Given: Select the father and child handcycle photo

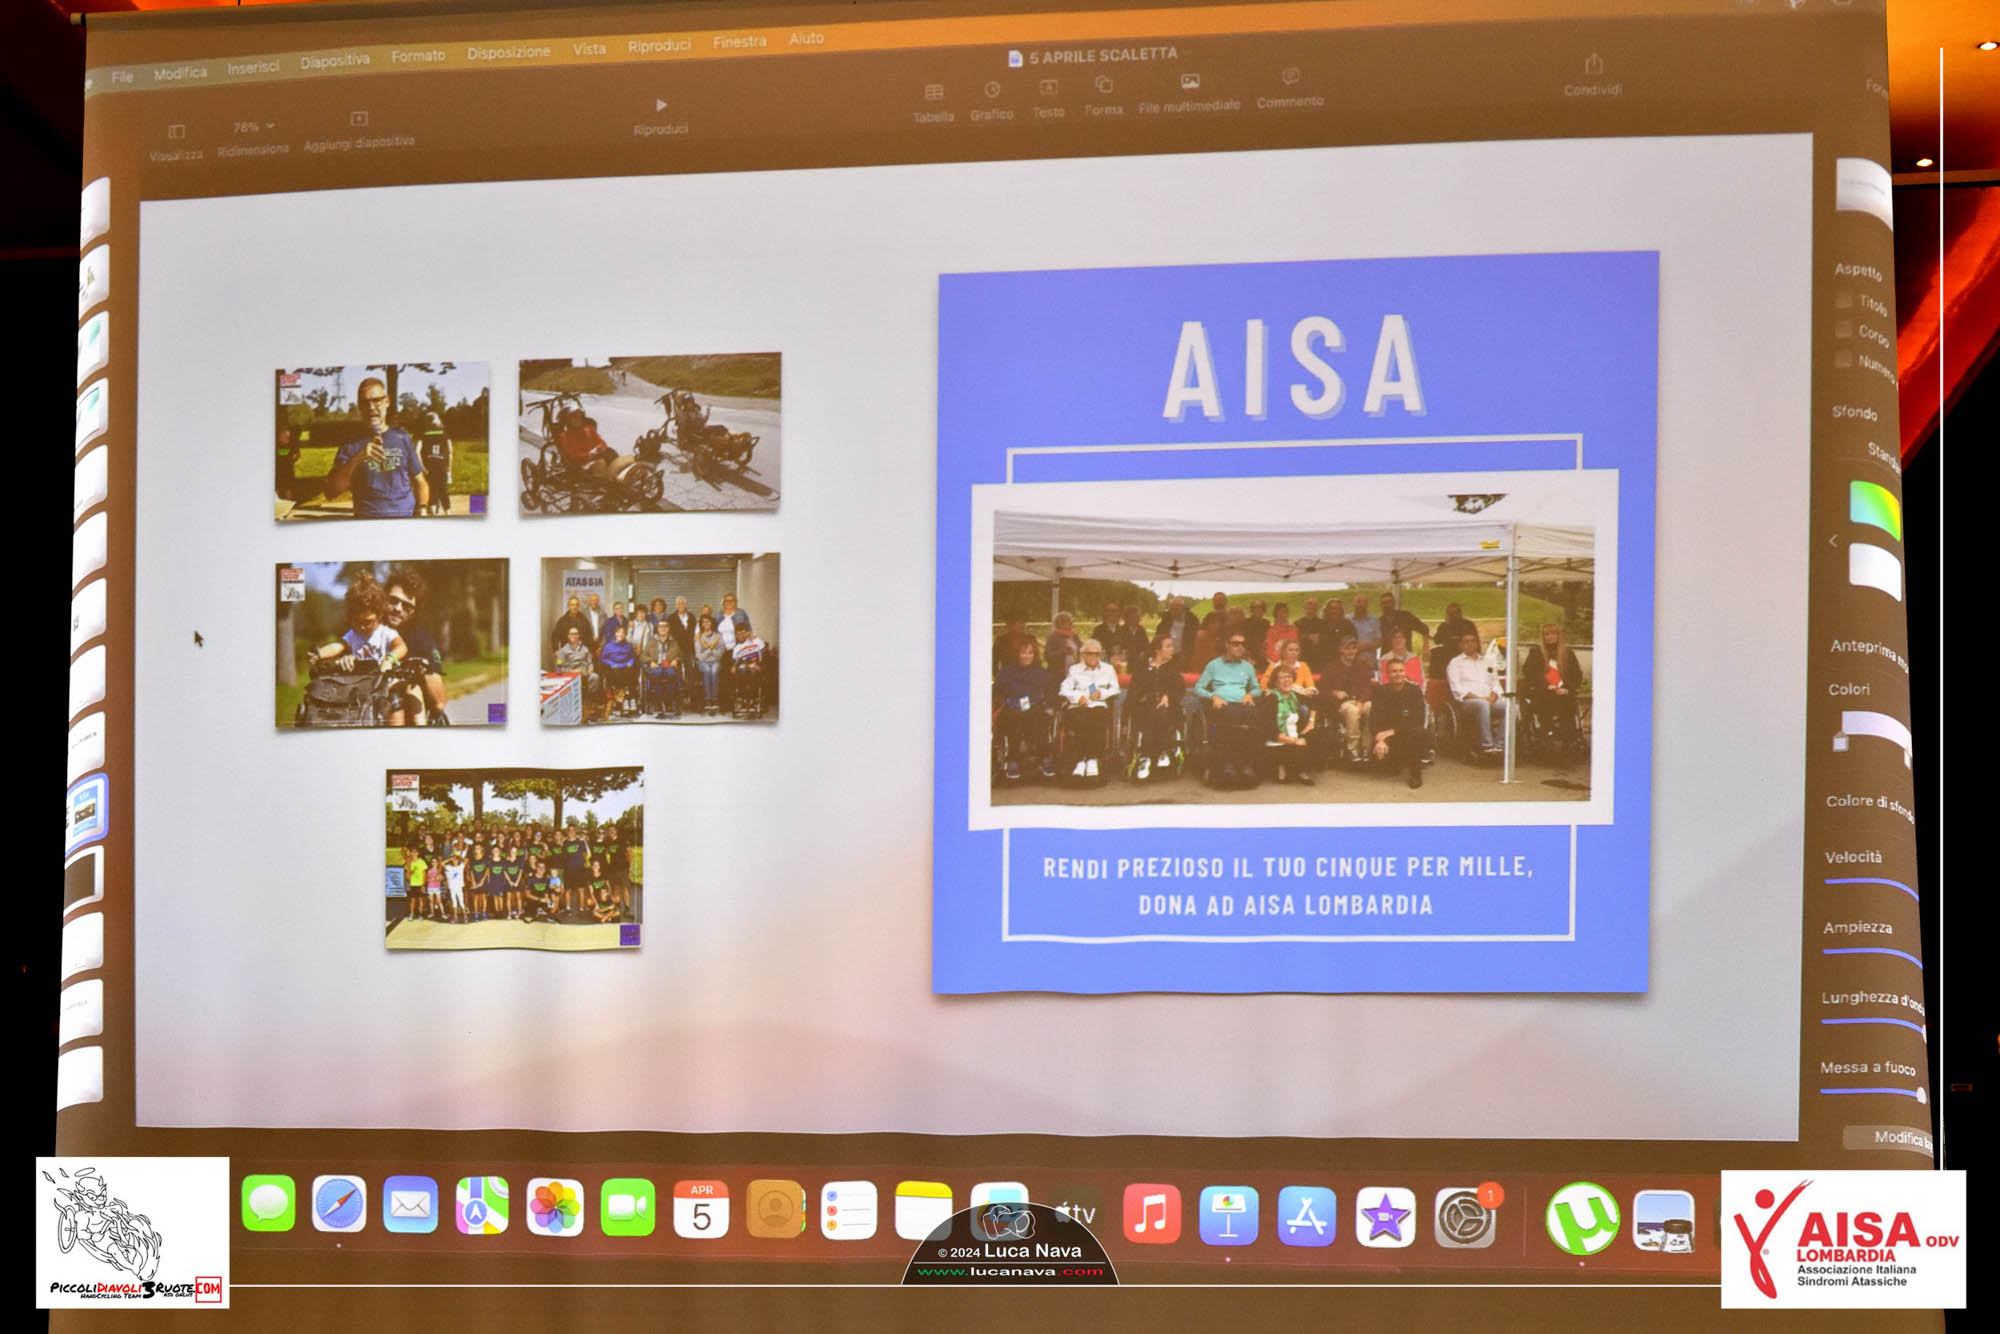Looking at the screenshot, I should click(x=392, y=643).
